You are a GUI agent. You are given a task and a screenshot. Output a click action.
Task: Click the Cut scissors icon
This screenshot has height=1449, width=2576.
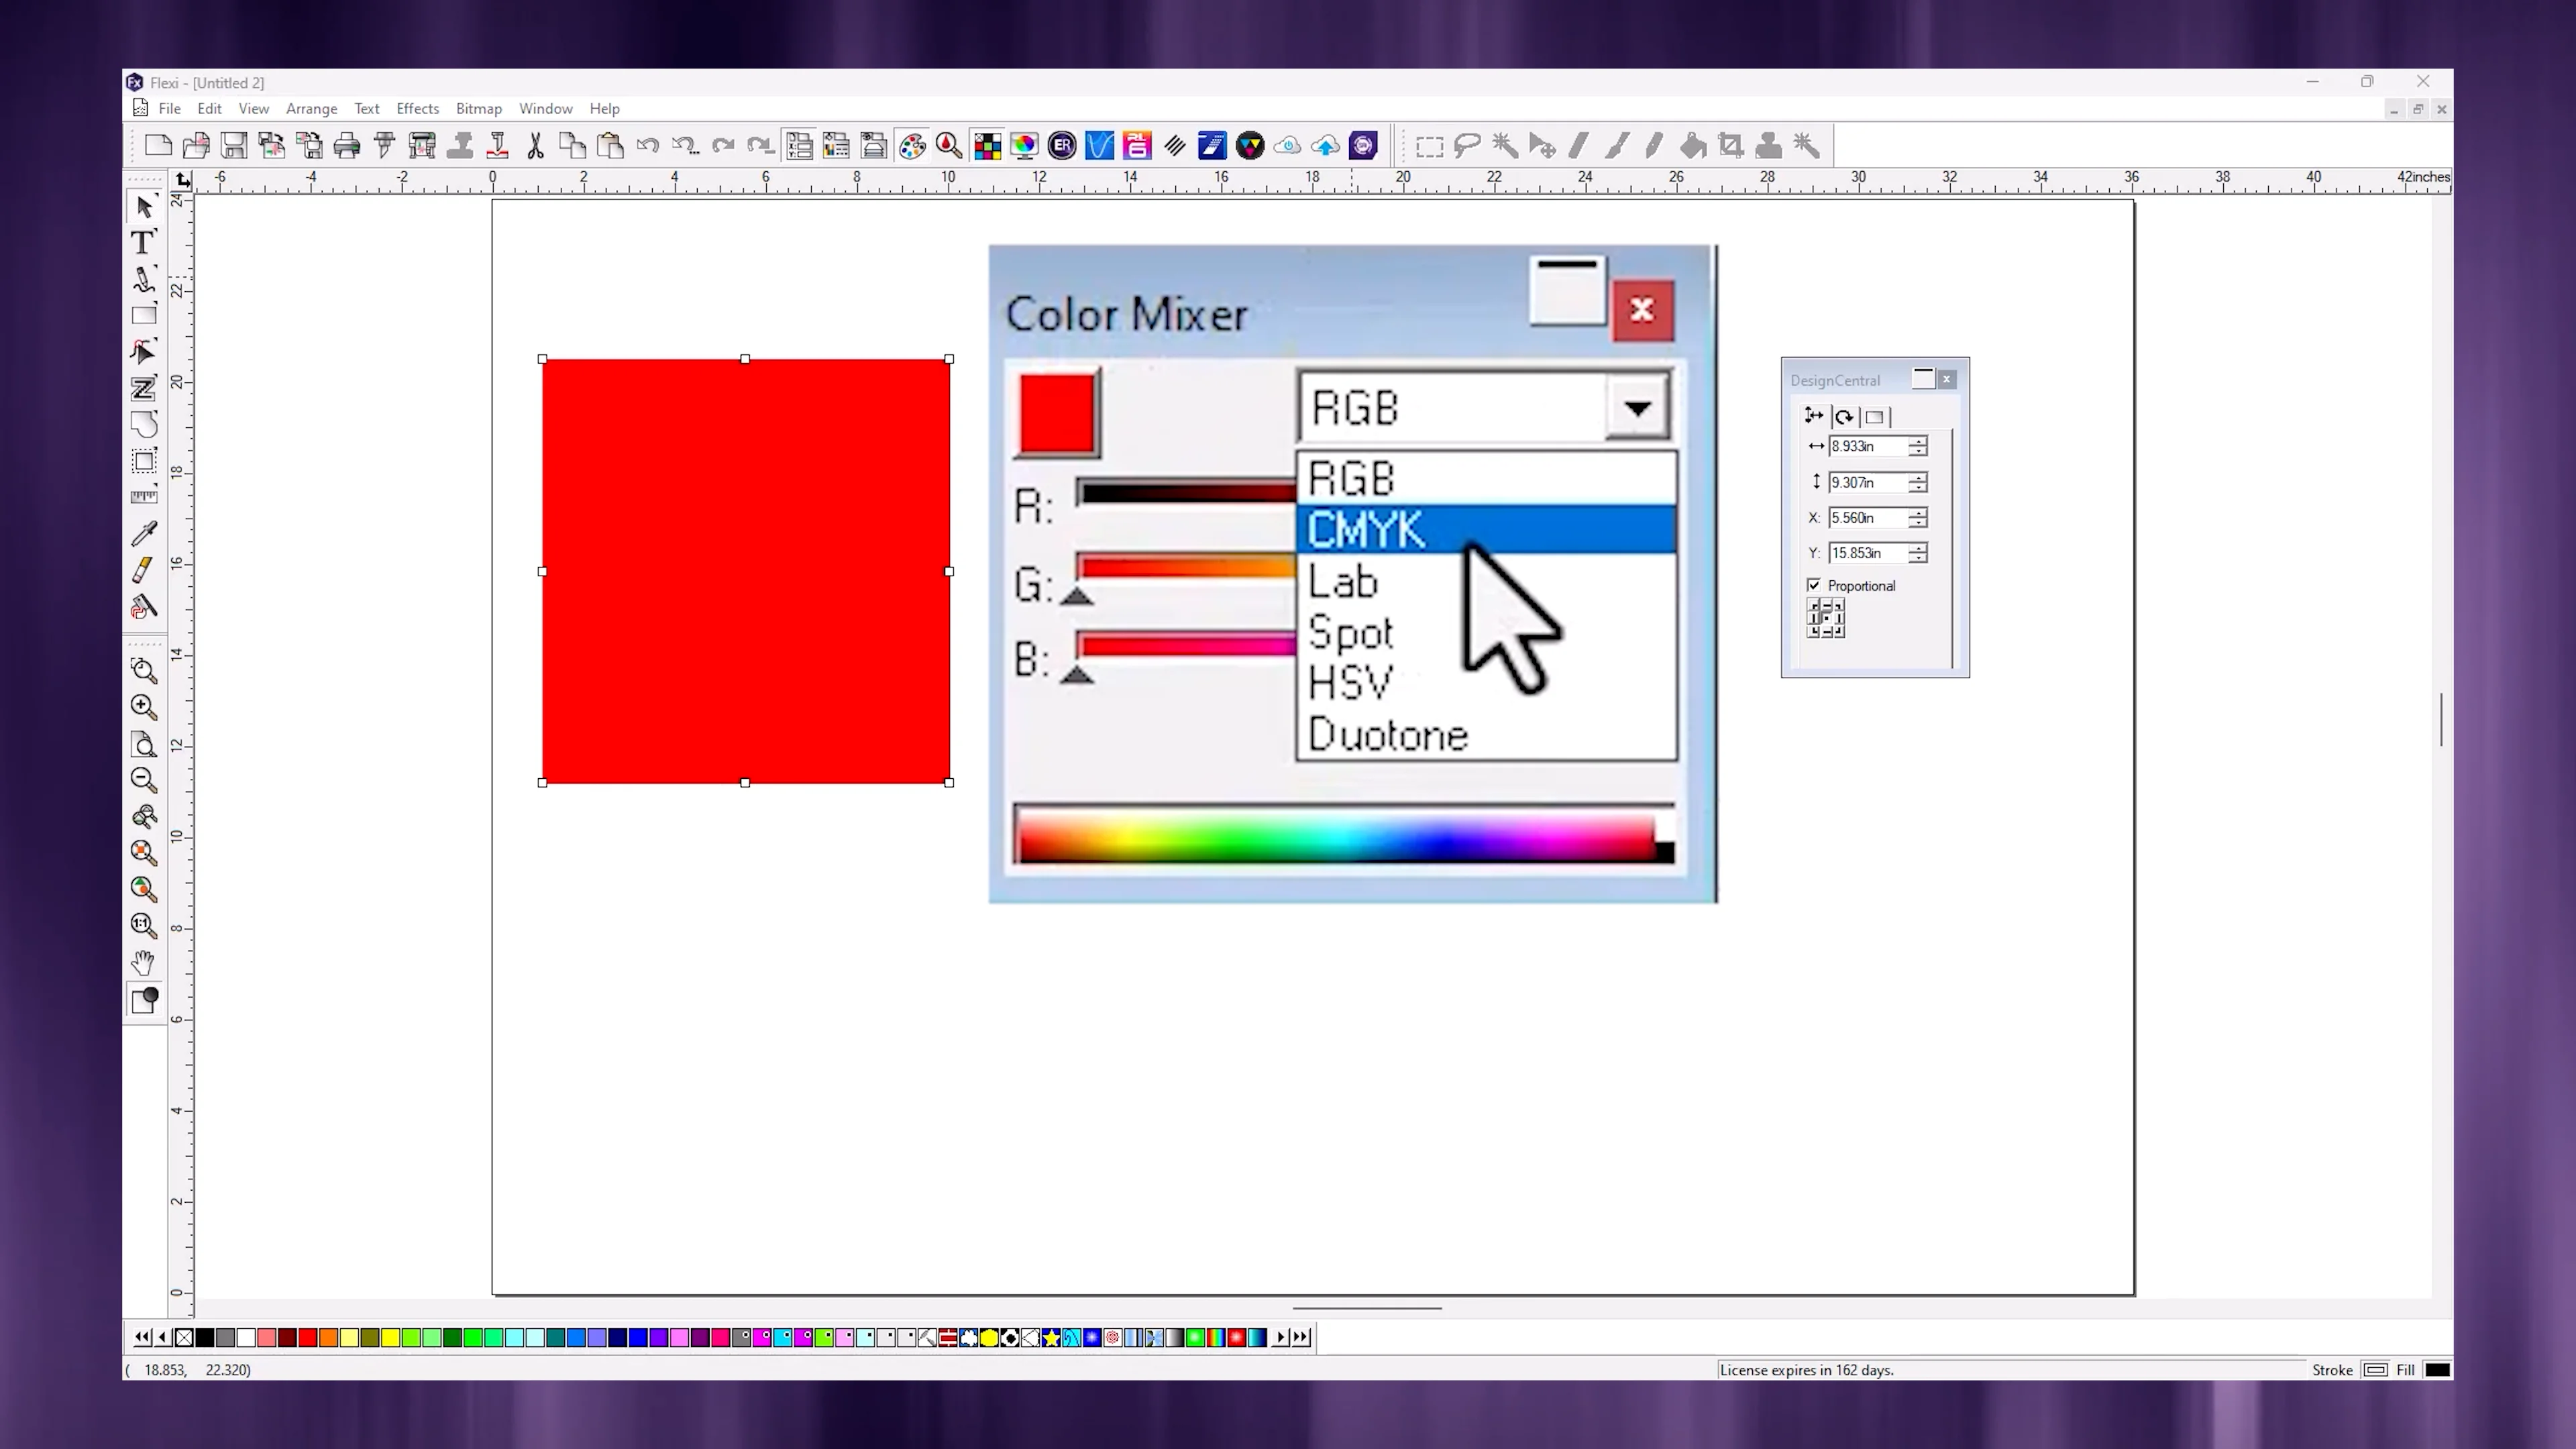(x=535, y=146)
